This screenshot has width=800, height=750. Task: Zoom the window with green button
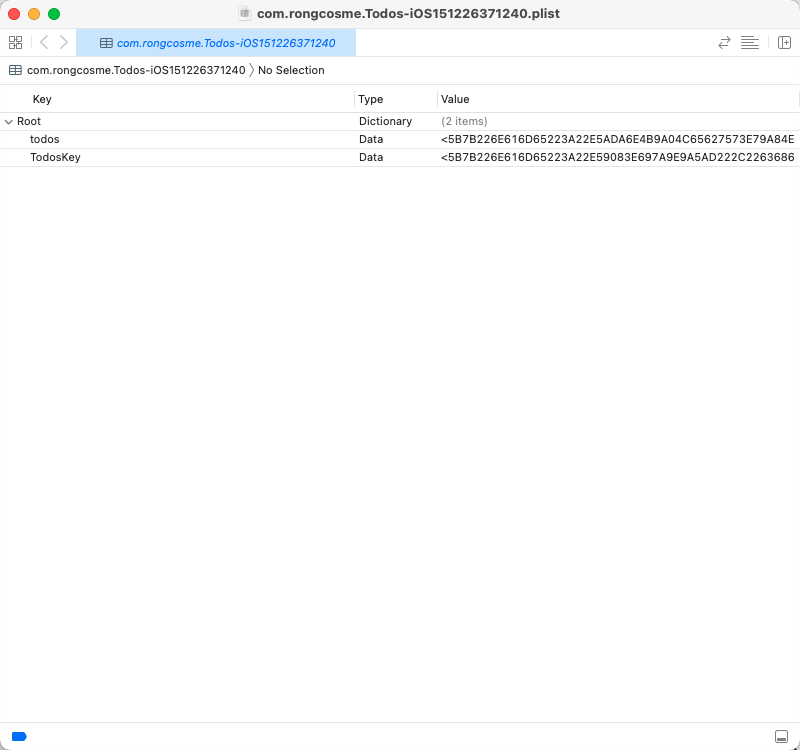point(54,14)
